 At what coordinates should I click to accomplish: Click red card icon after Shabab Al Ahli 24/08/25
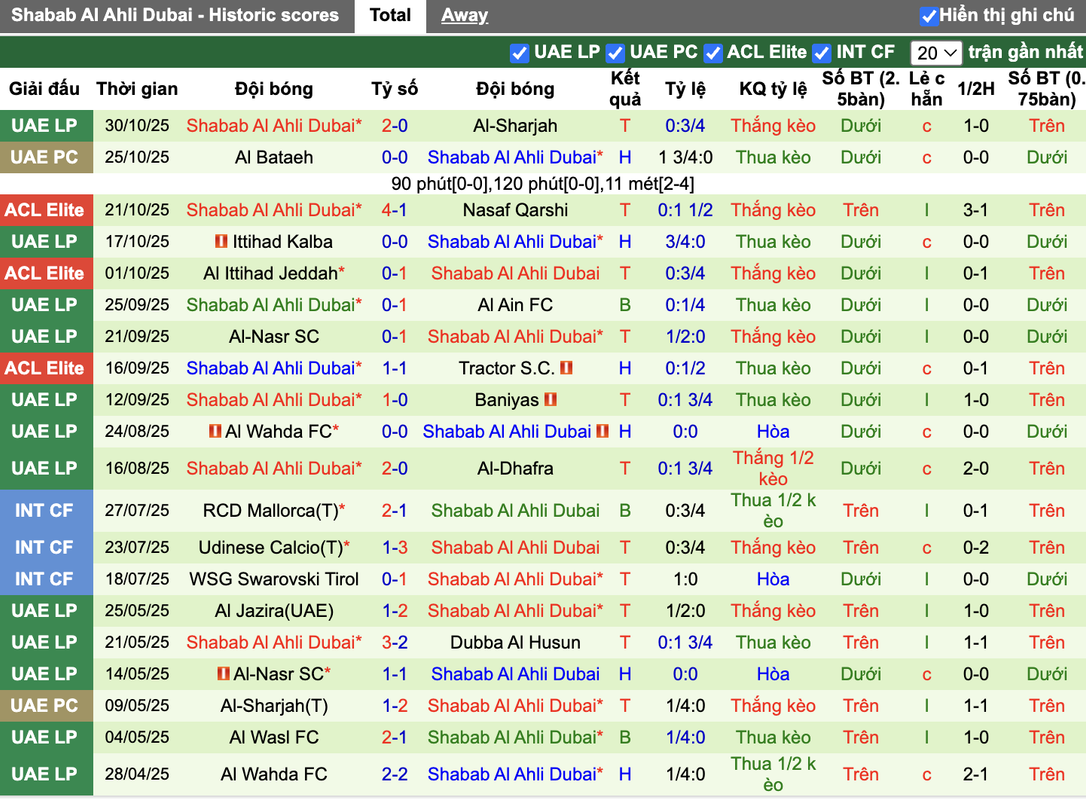(x=603, y=432)
